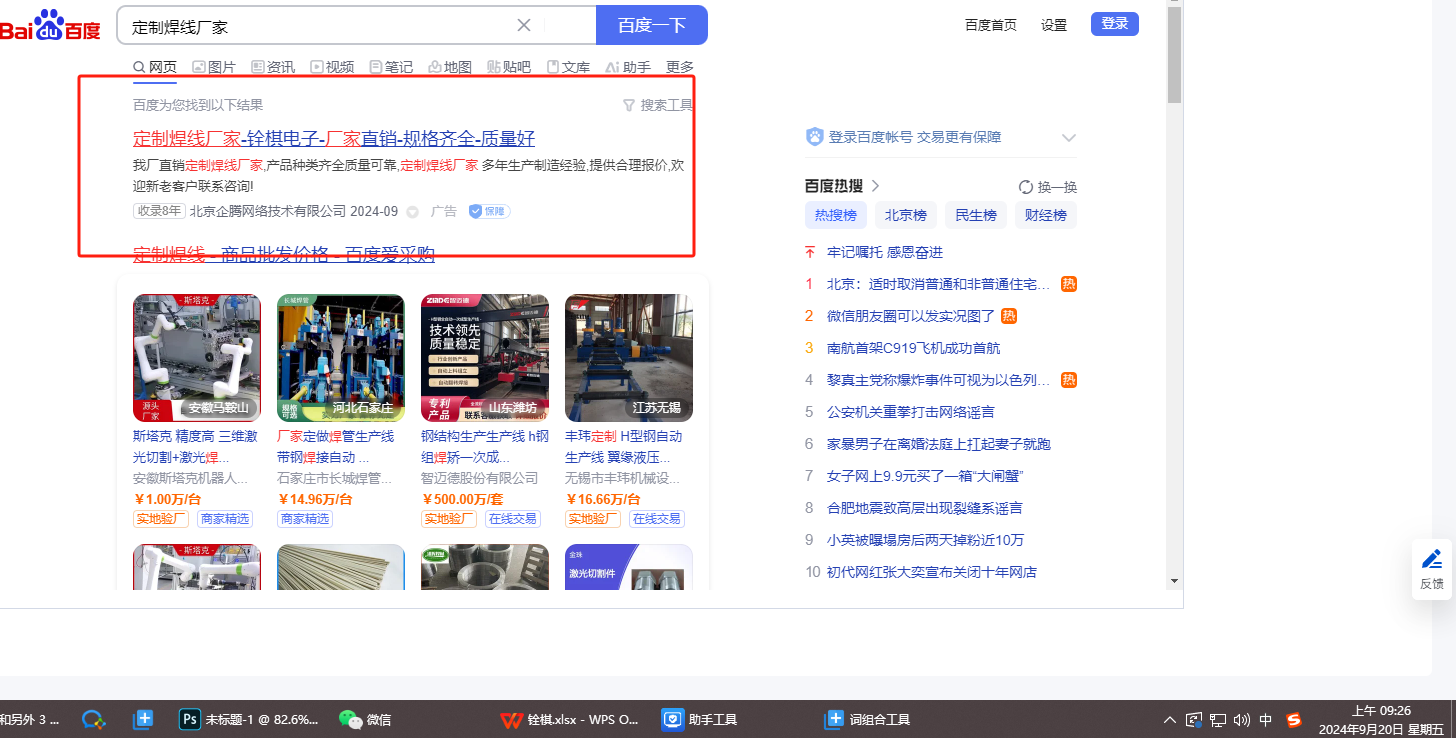The height and width of the screenshot is (738, 1456).
Task: Click the 登录 button
Action: pyautogui.click(x=1115, y=24)
